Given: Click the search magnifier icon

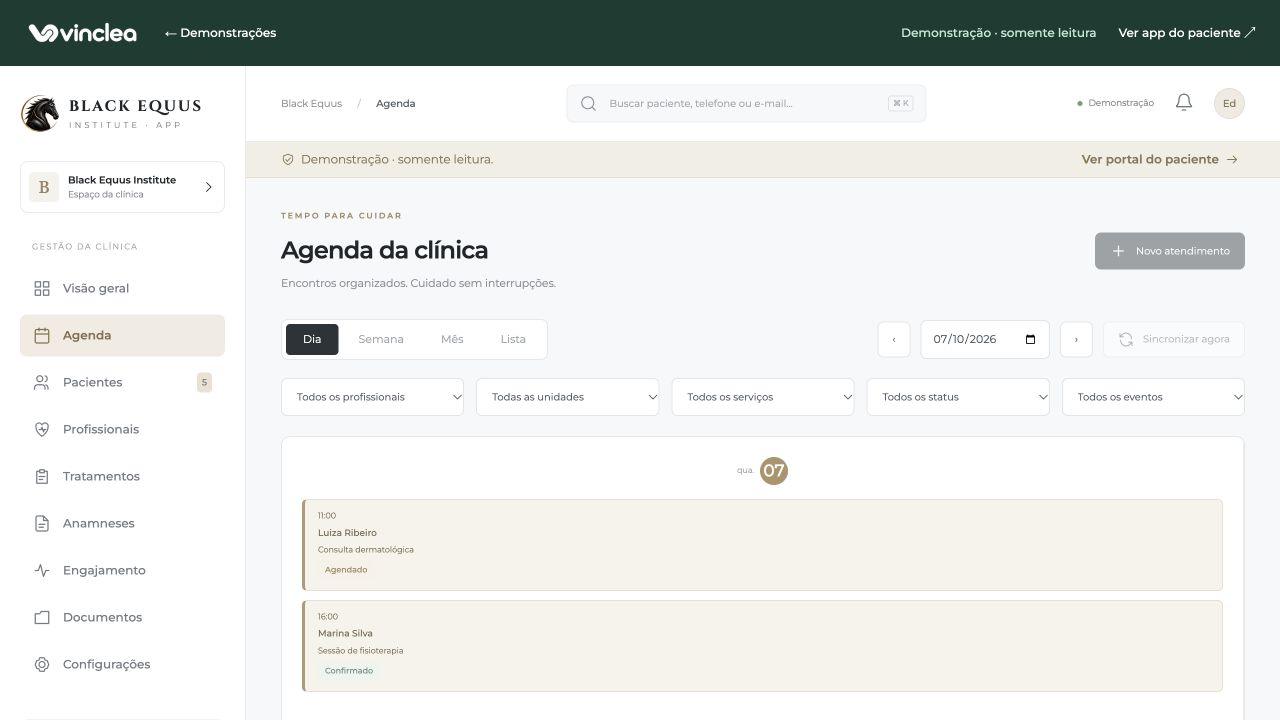Looking at the screenshot, I should click(x=589, y=103).
